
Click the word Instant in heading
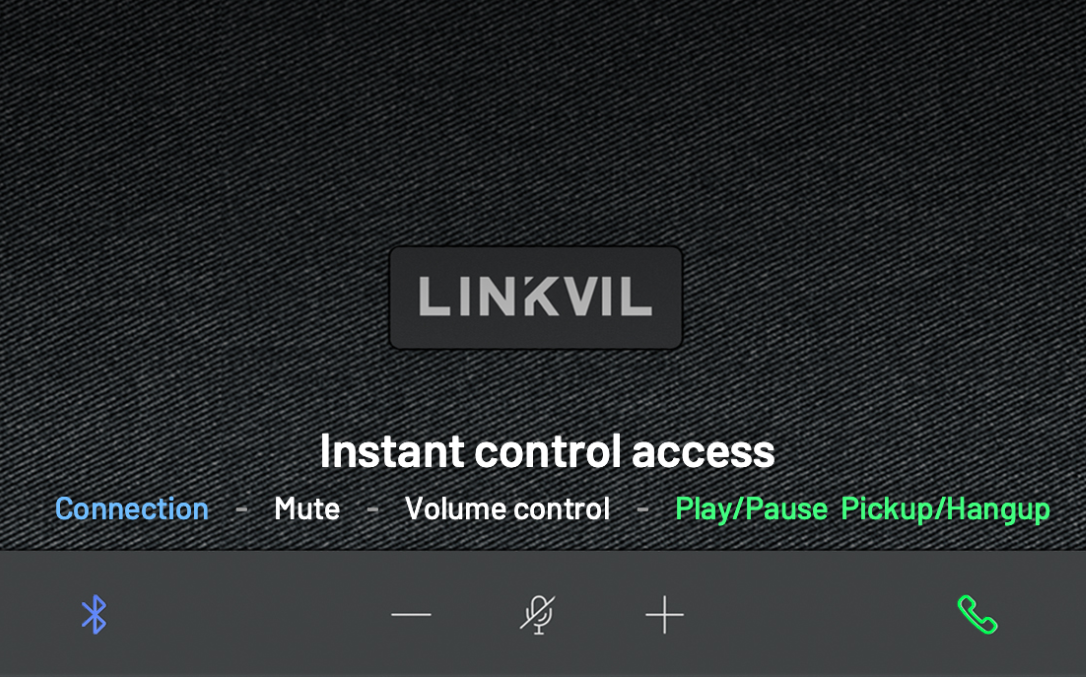392,452
